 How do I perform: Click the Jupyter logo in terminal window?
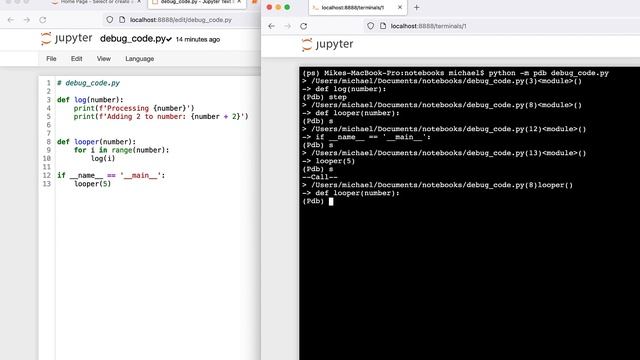(x=327, y=44)
